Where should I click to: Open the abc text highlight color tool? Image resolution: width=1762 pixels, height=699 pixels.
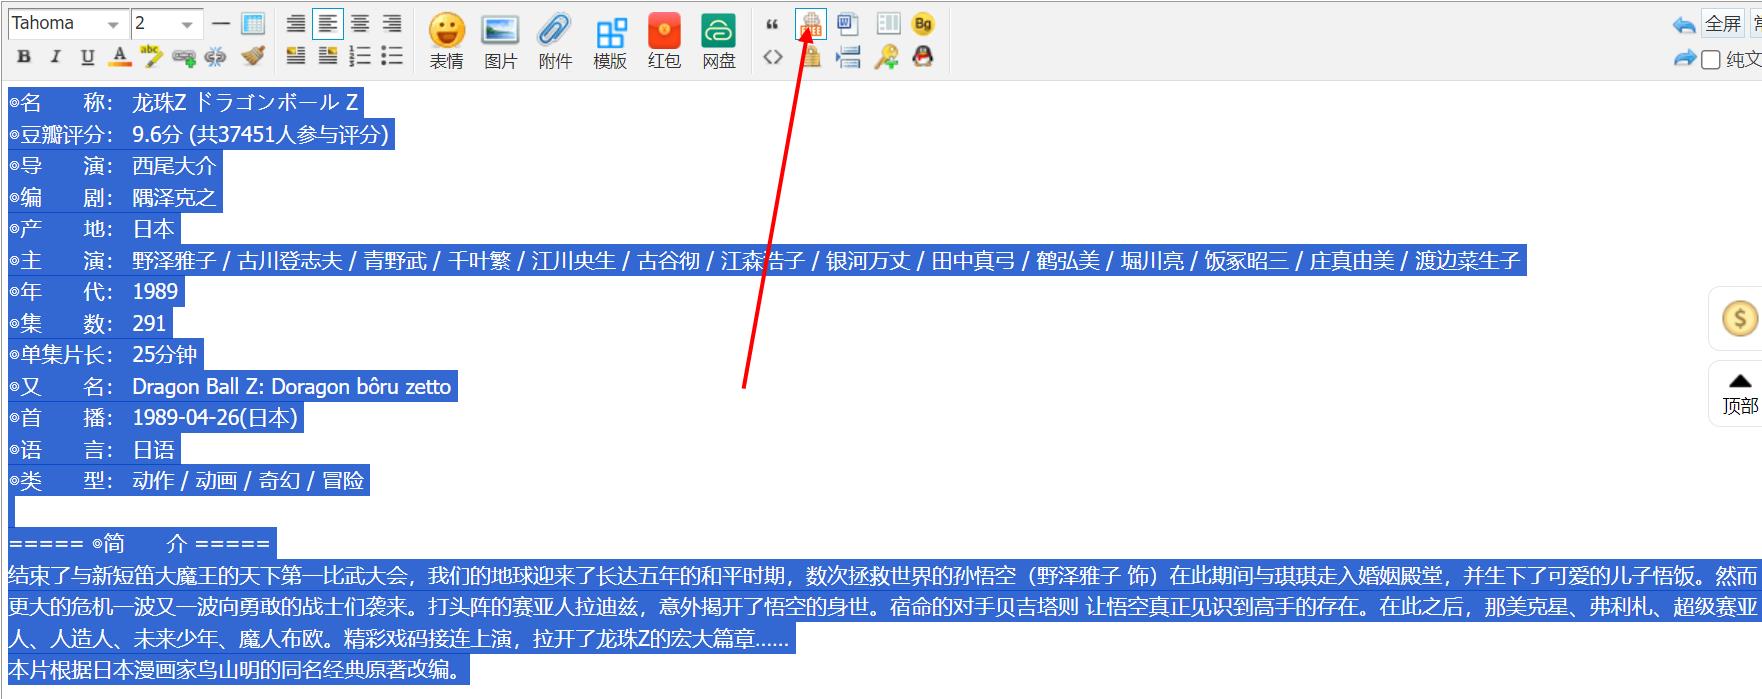151,56
